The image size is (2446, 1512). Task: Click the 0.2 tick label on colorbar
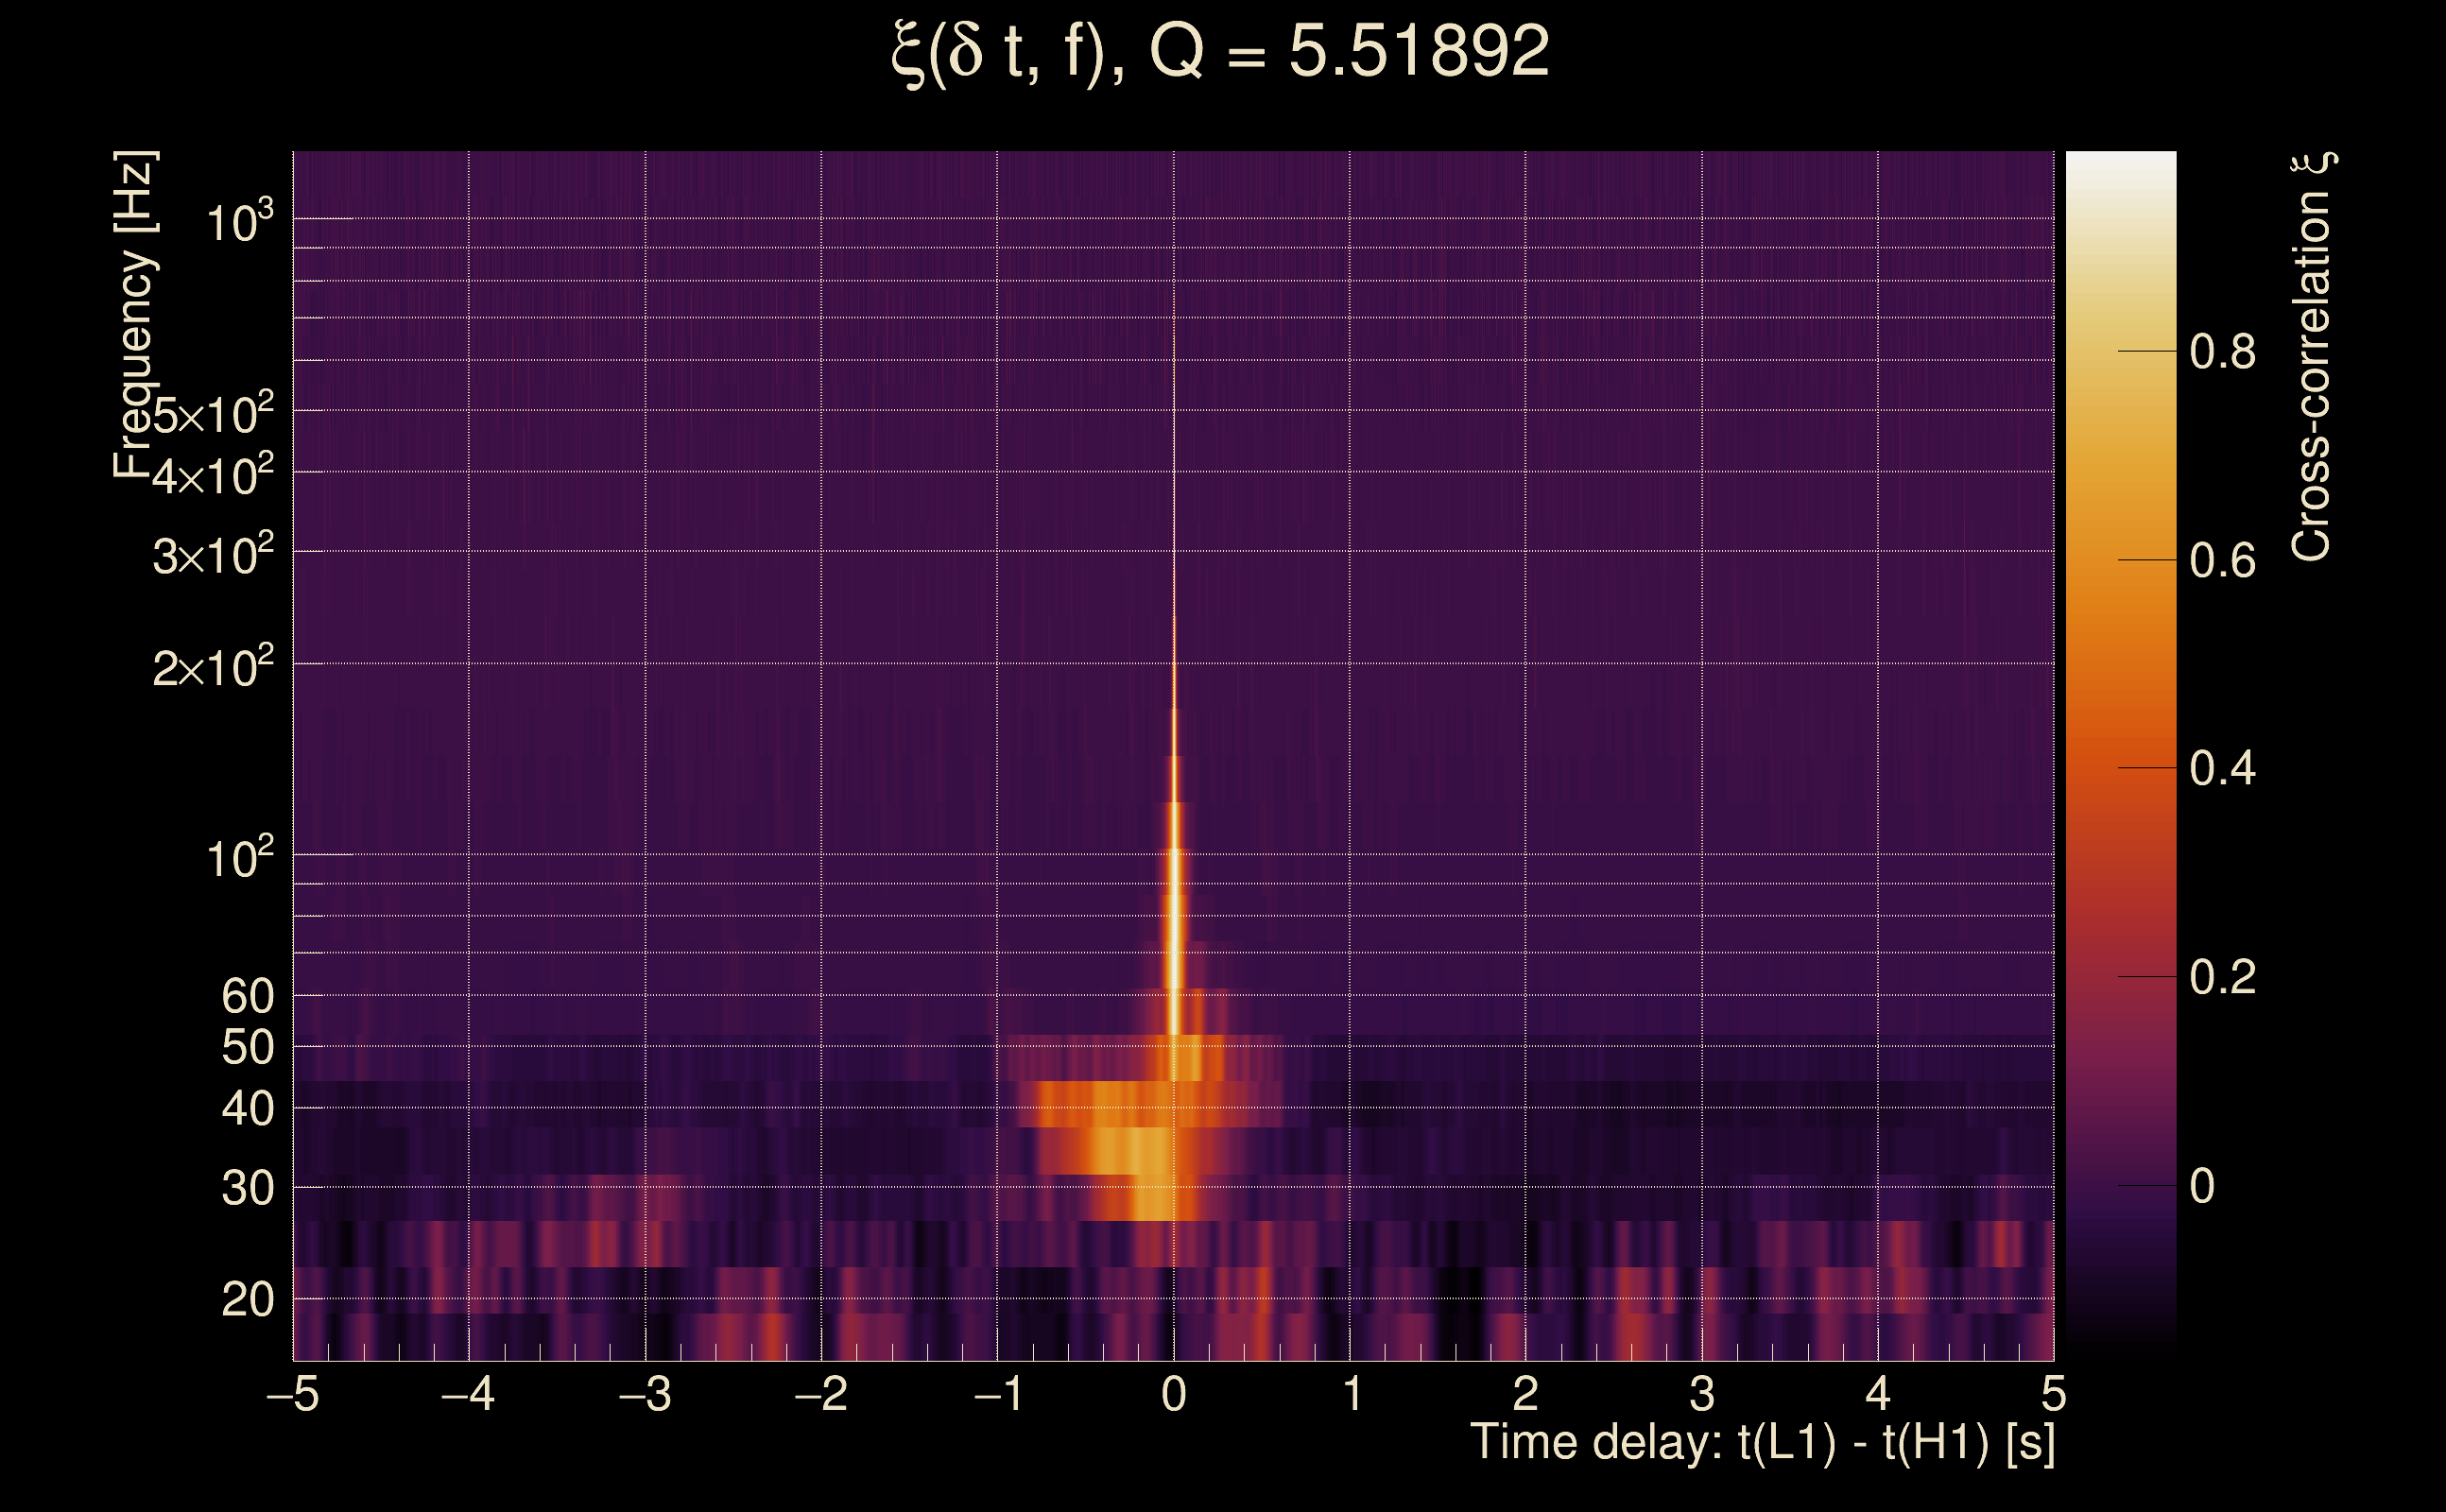click(2222, 977)
